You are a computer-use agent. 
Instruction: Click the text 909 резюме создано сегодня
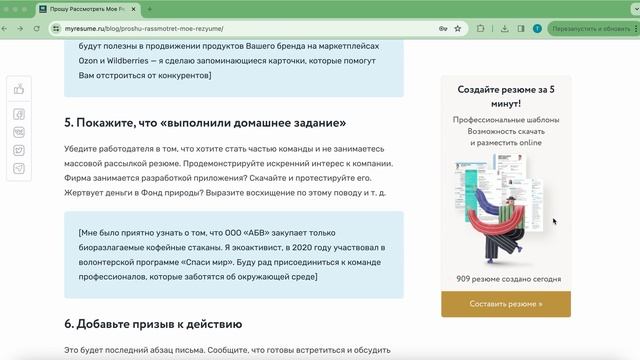click(x=509, y=279)
